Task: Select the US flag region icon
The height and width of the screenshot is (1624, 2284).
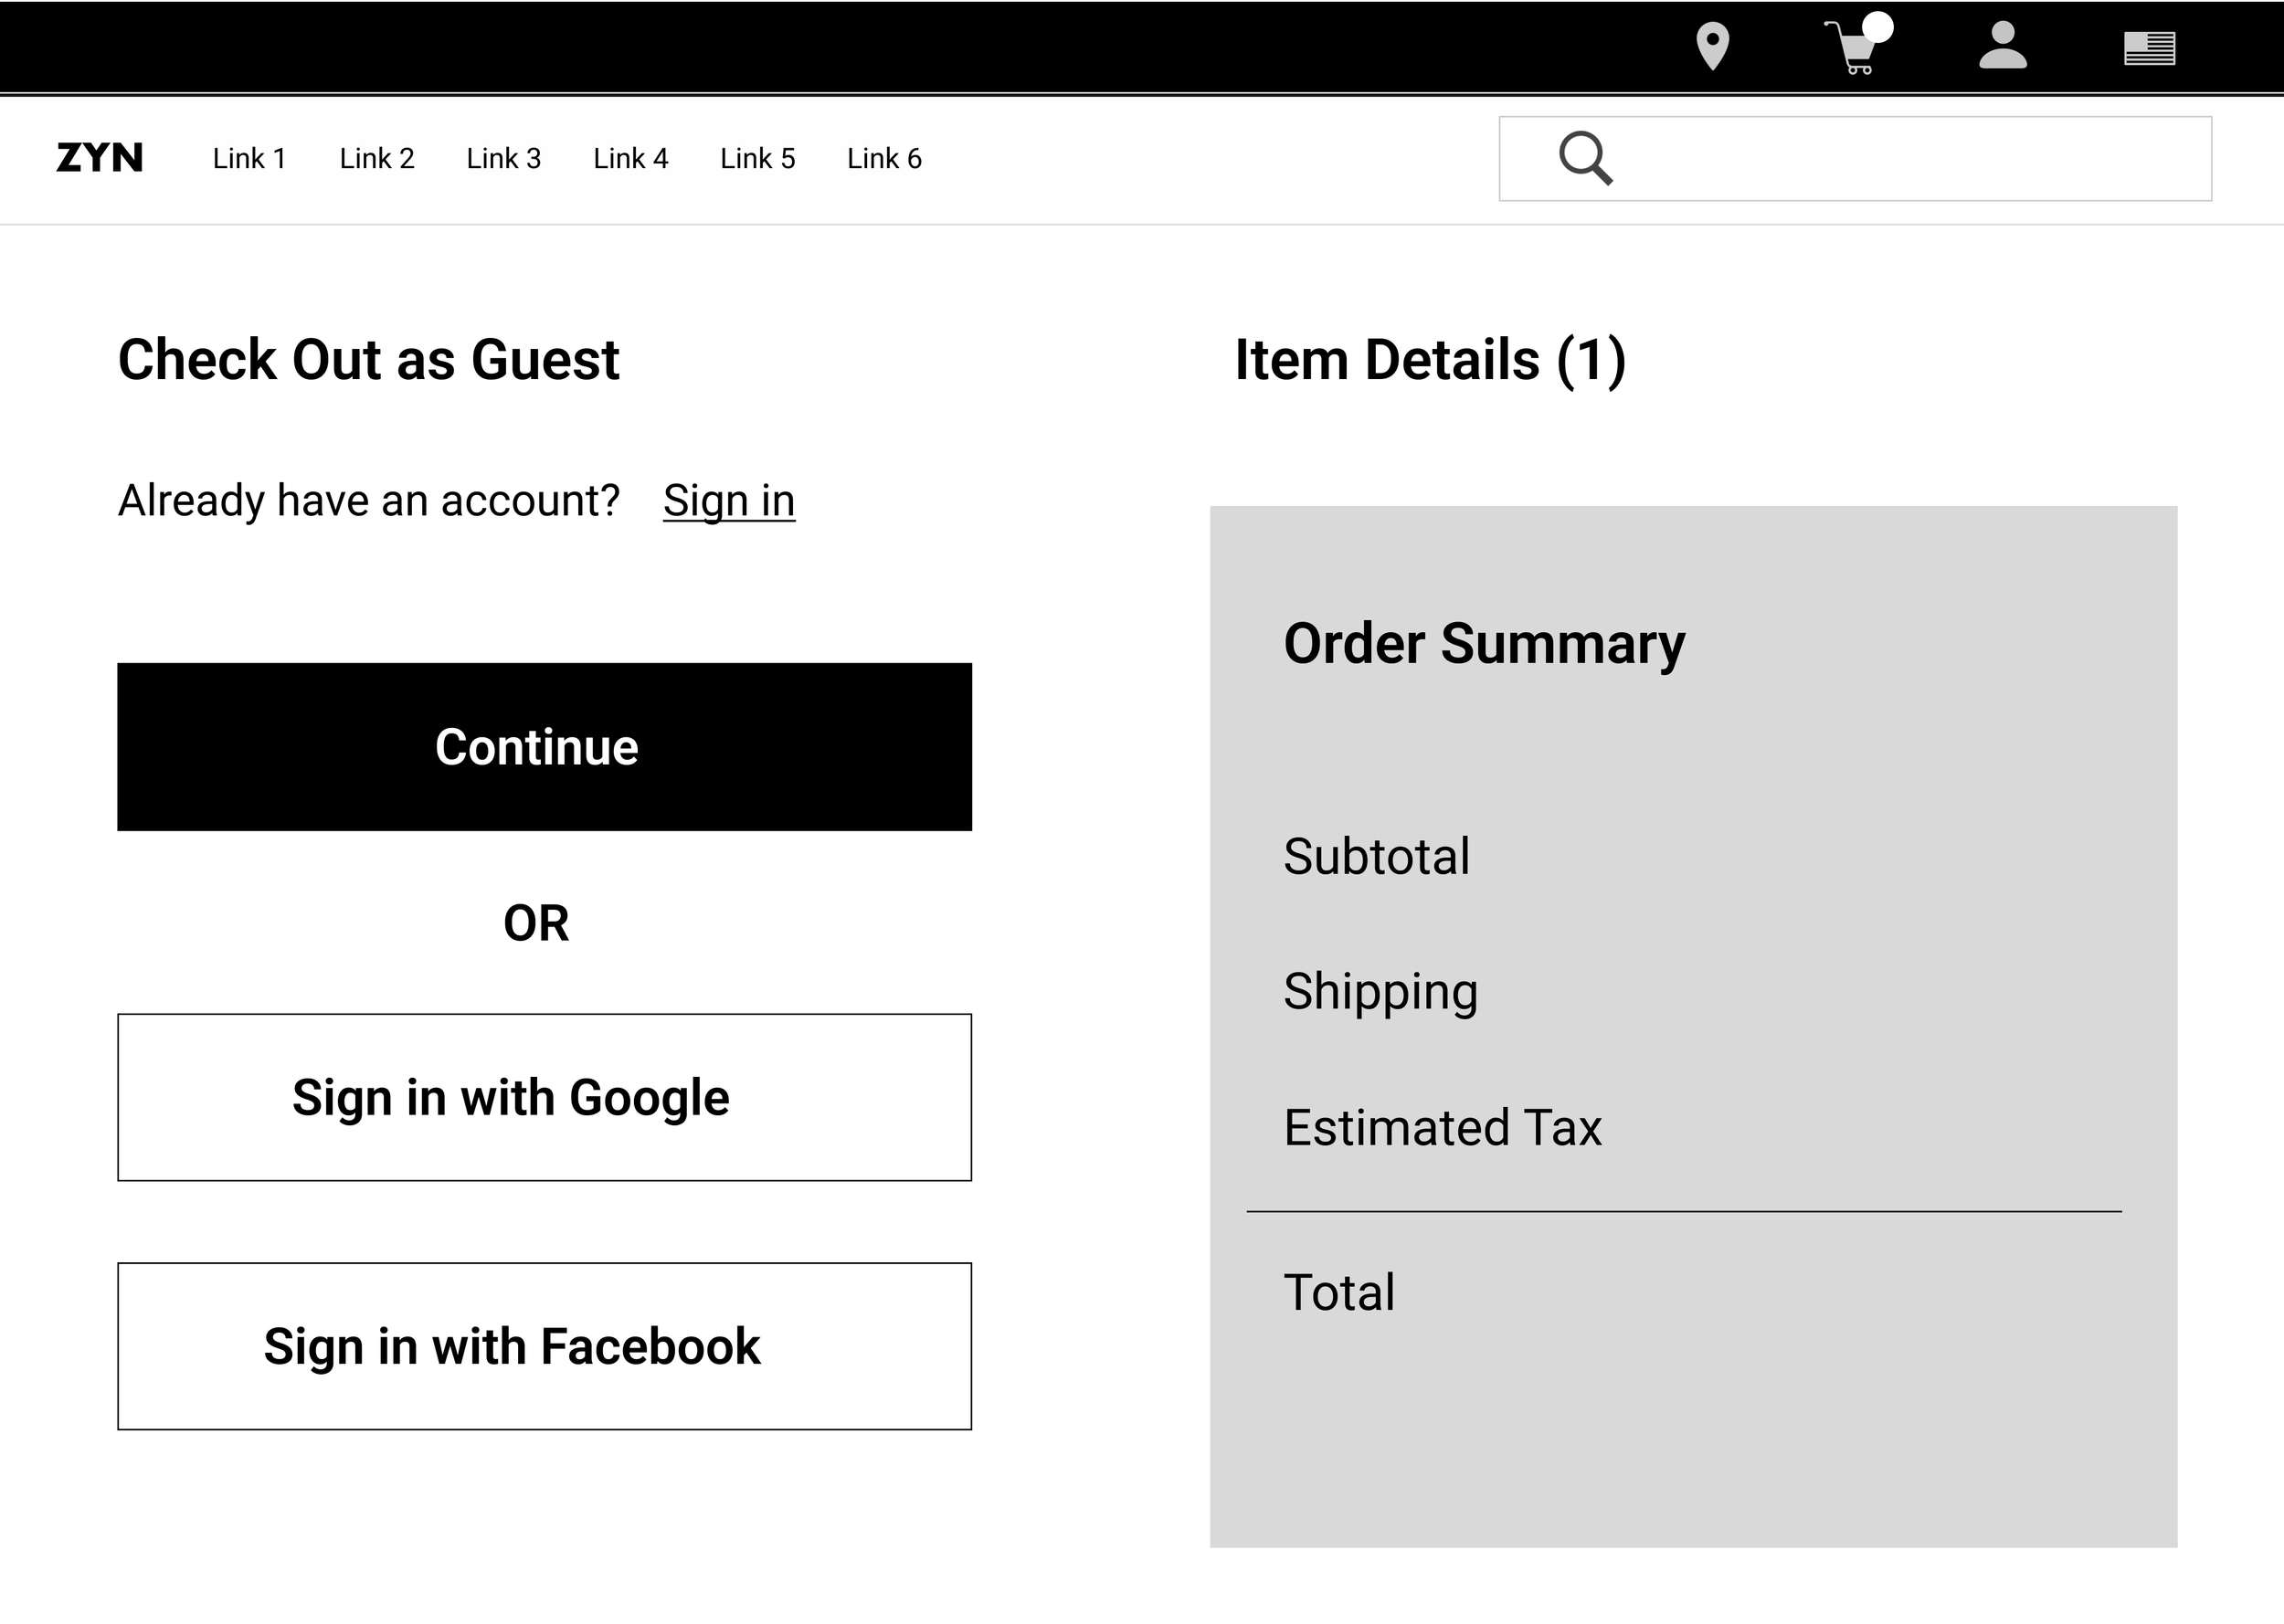Action: tap(2149, 48)
